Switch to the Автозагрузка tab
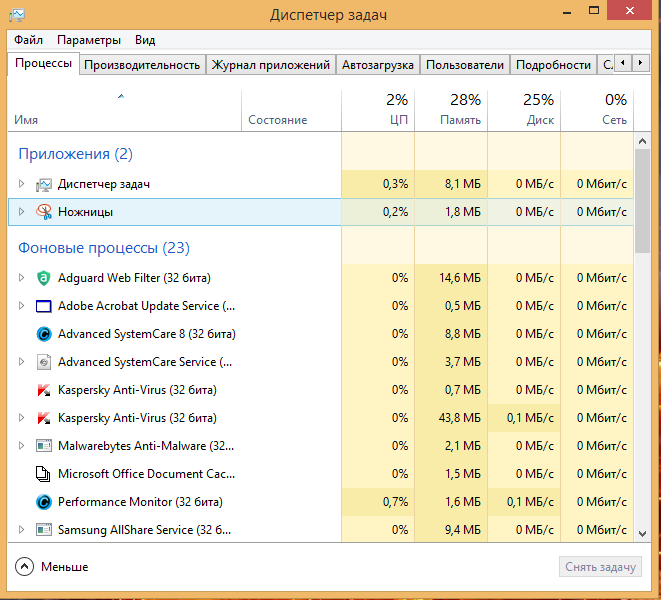 coord(378,65)
